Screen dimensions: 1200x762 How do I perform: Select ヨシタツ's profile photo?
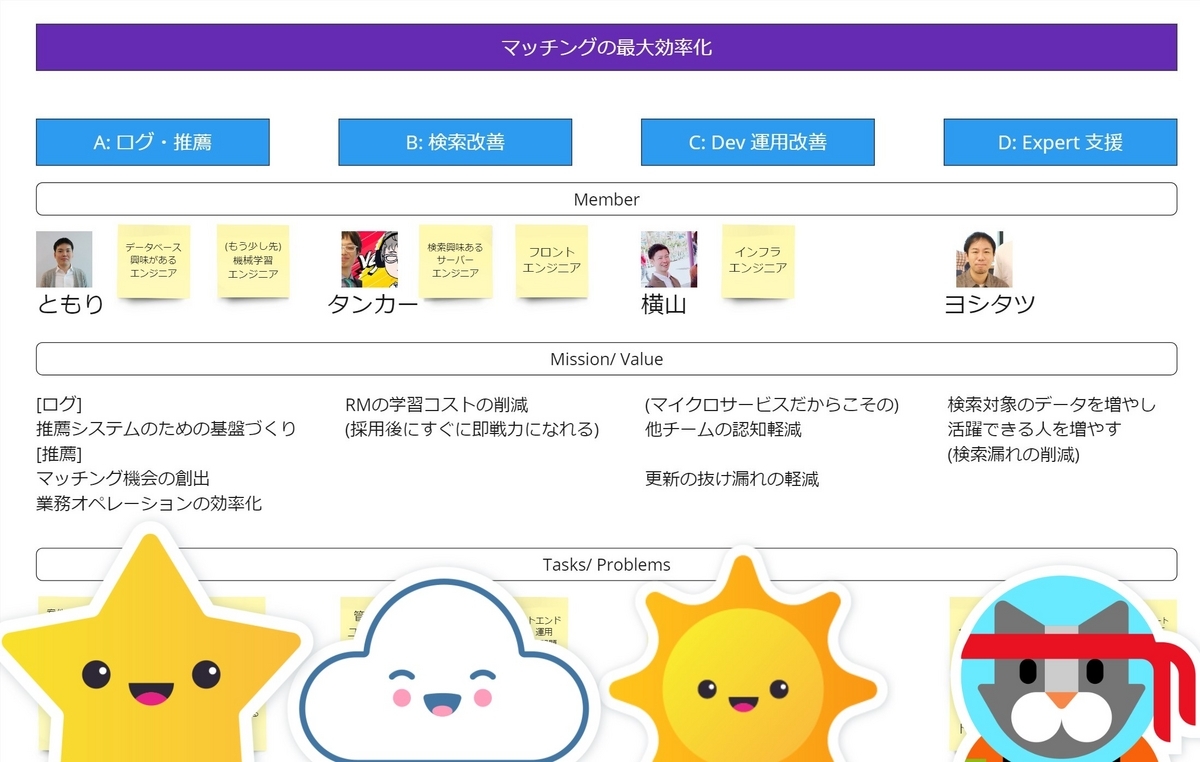pyautogui.click(x=984, y=260)
